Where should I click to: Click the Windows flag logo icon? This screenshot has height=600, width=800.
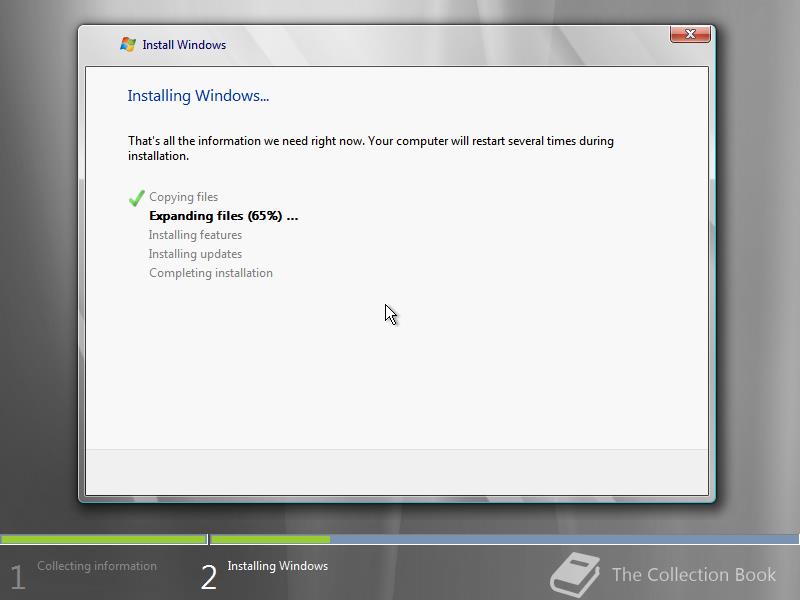point(128,44)
